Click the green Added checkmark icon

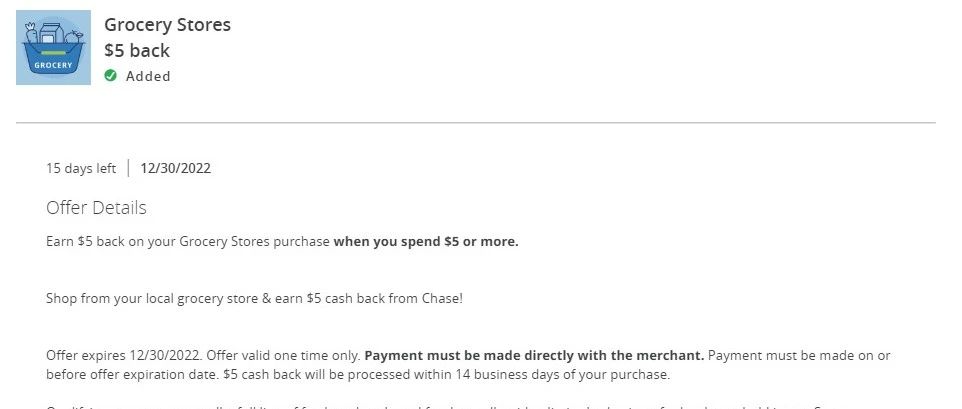[110, 75]
